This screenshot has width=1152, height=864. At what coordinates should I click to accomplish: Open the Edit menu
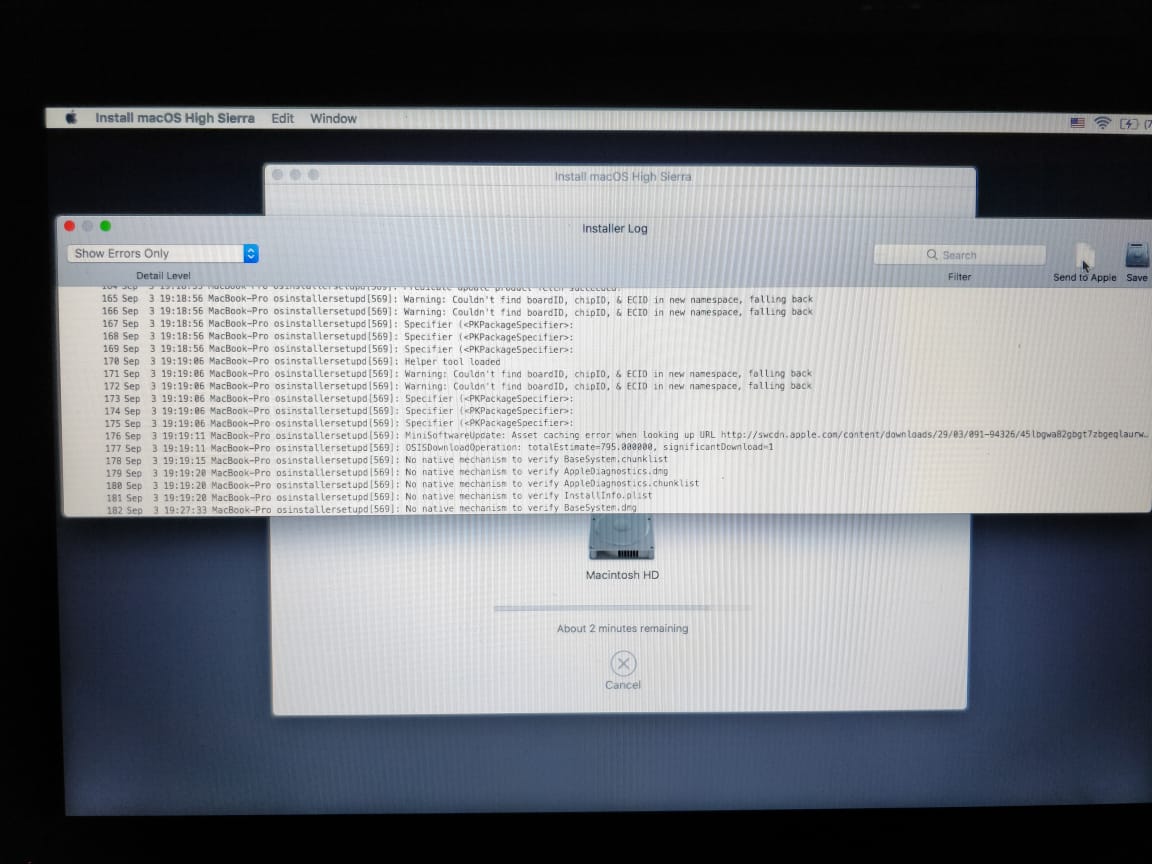282,118
